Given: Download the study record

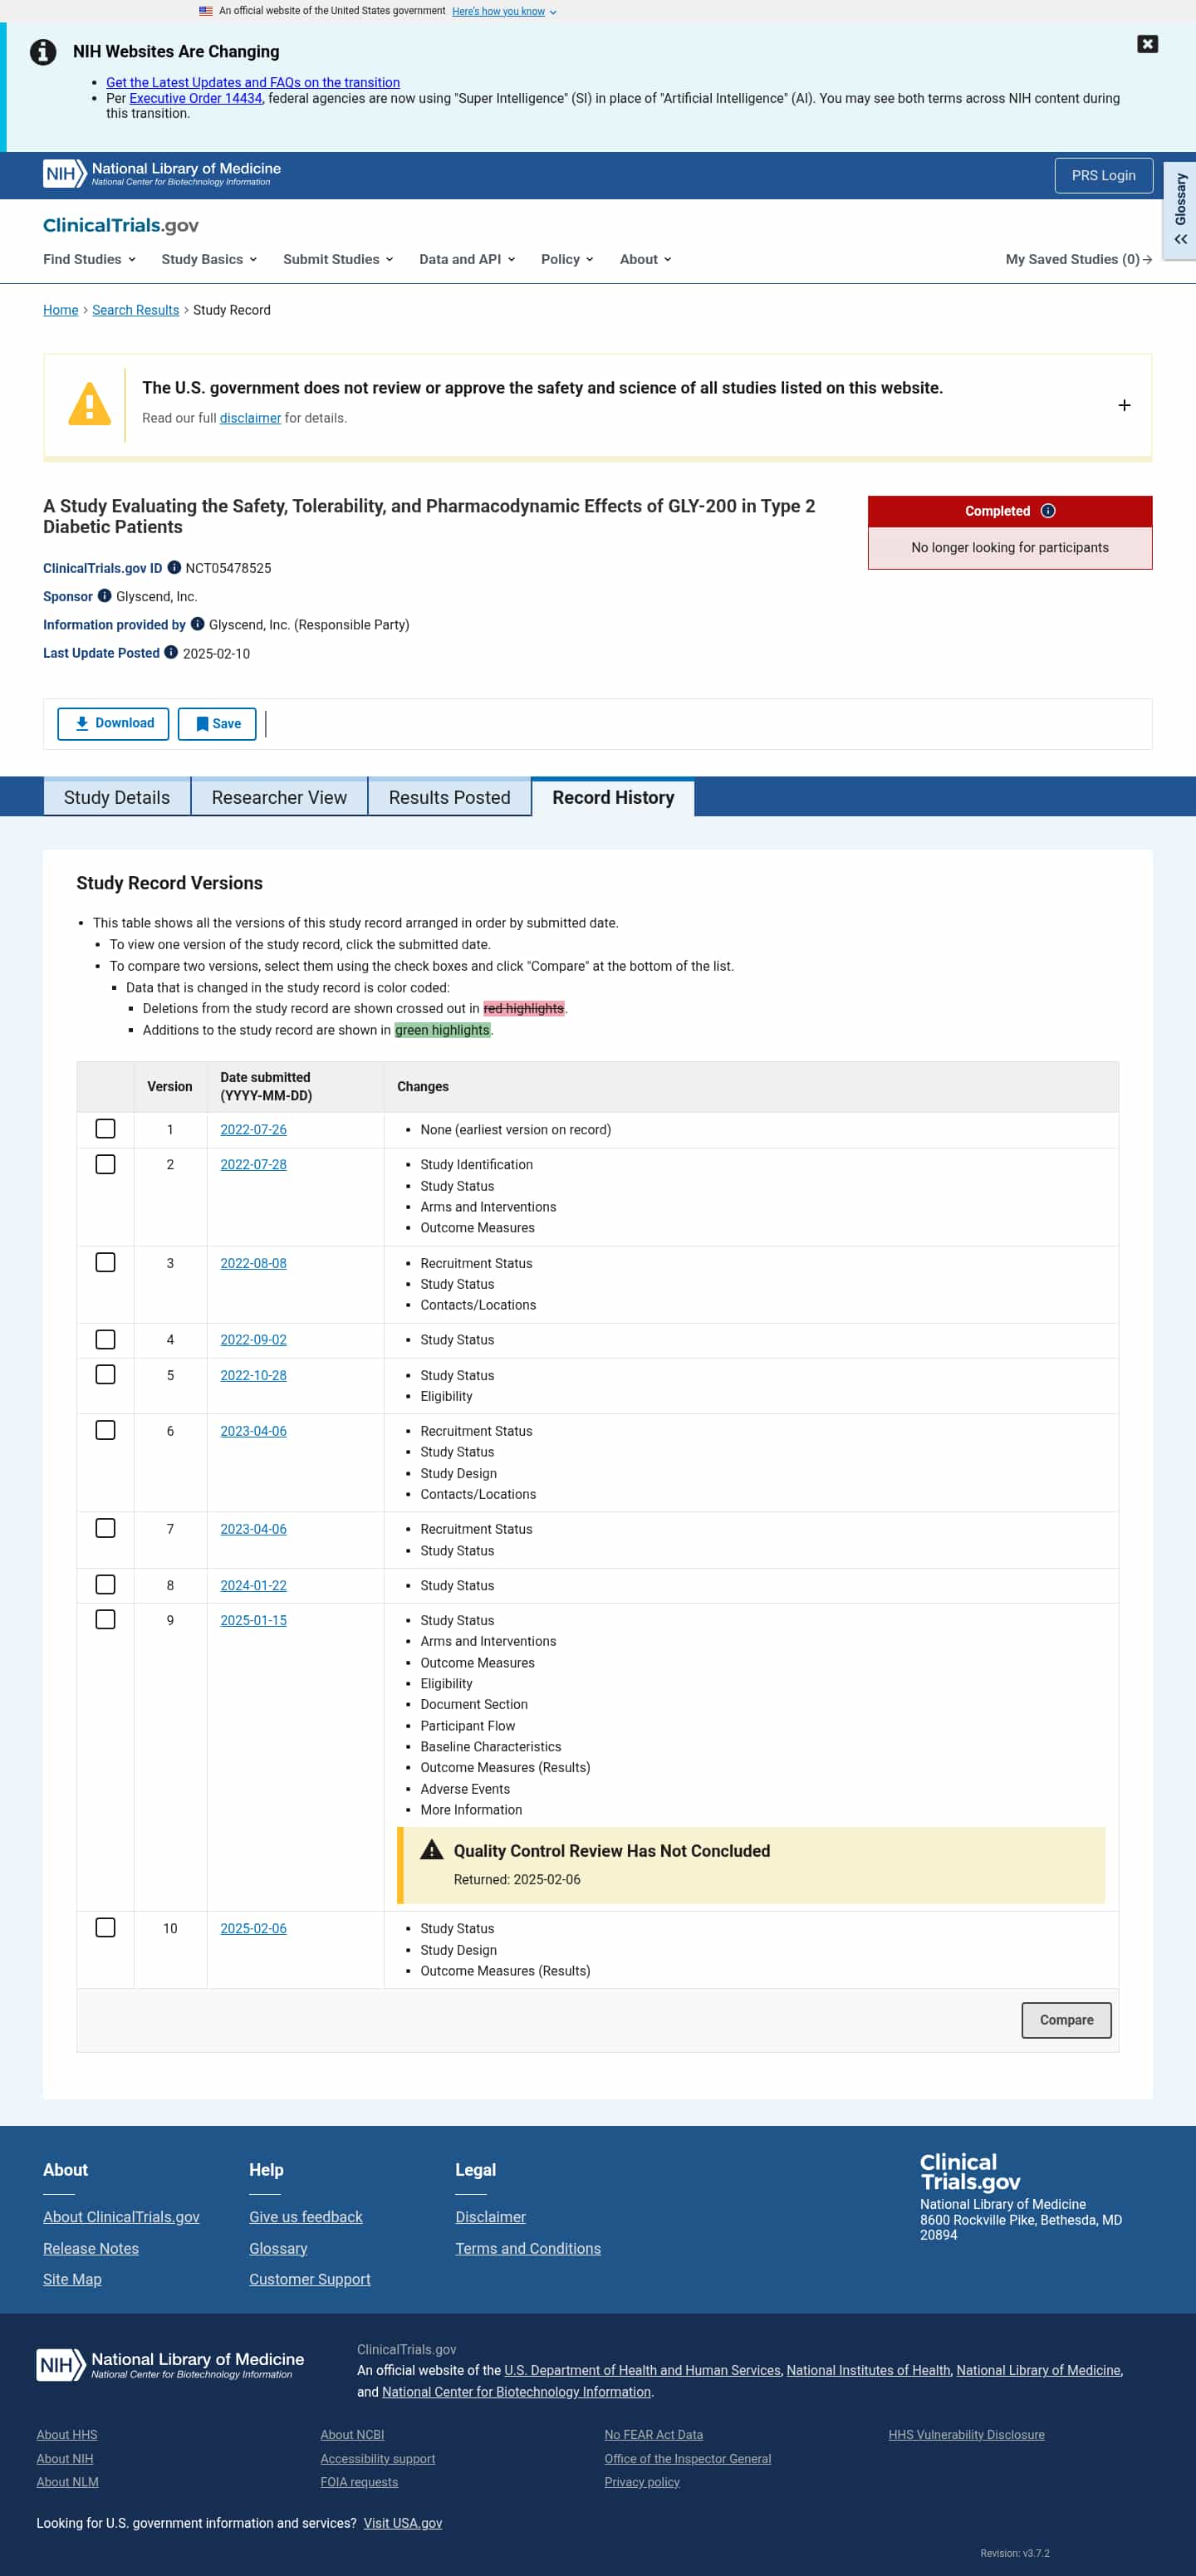Looking at the screenshot, I should 113,723.
